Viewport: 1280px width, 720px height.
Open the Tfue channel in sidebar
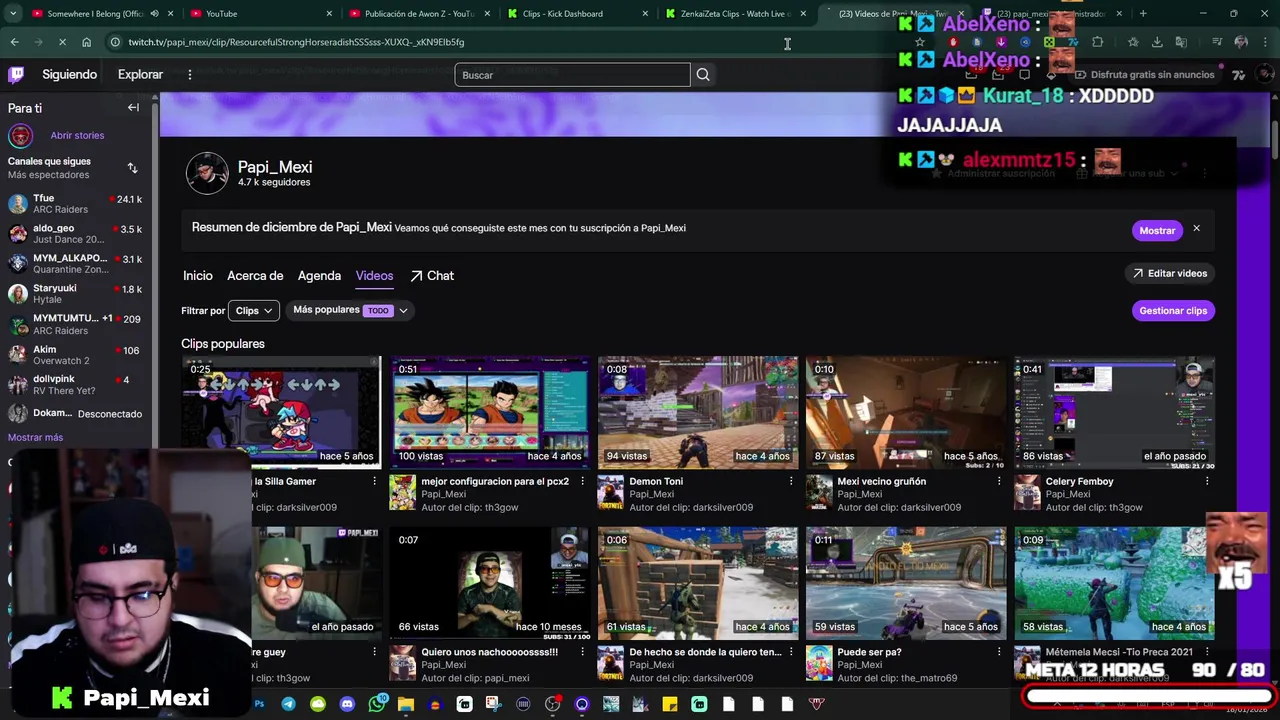pyautogui.click(x=76, y=204)
